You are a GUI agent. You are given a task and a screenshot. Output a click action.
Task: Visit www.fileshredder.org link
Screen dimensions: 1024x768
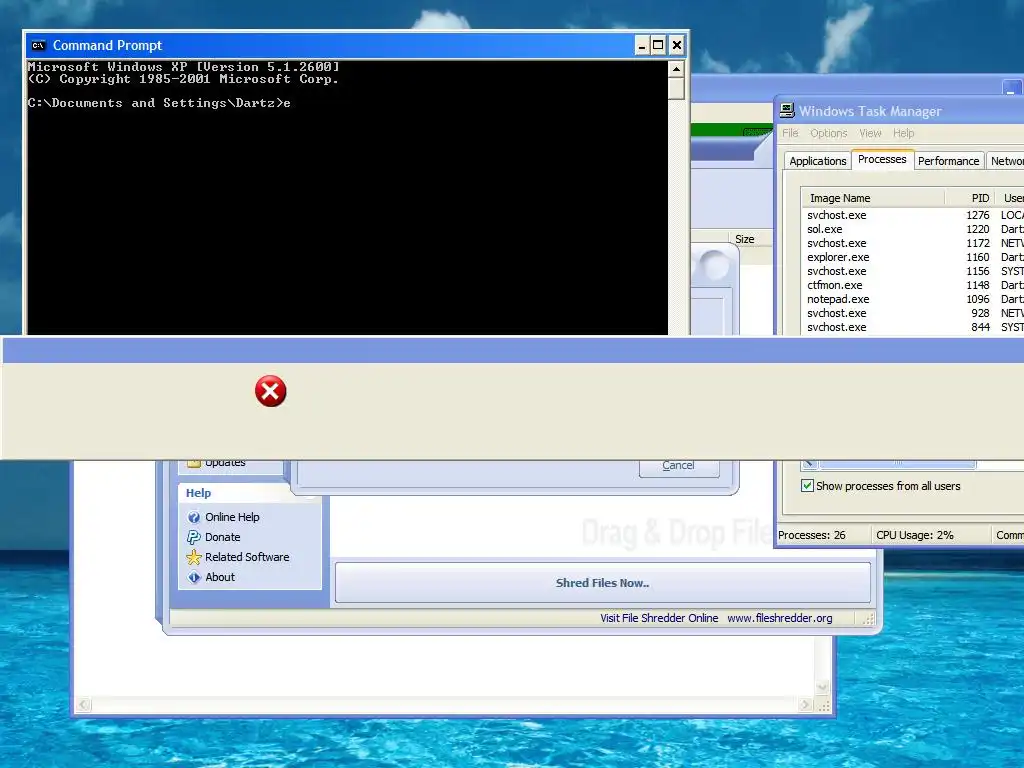click(x=780, y=618)
